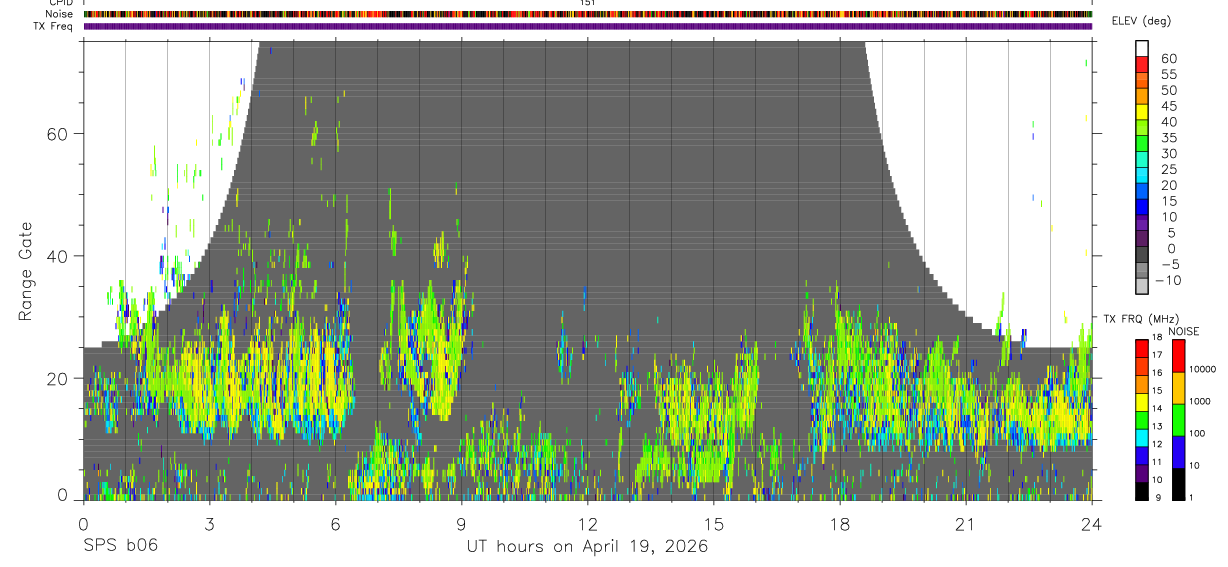The height and width of the screenshot is (567, 1228).
Task: Click the y-axis tick label "60"
Action: click(57, 134)
